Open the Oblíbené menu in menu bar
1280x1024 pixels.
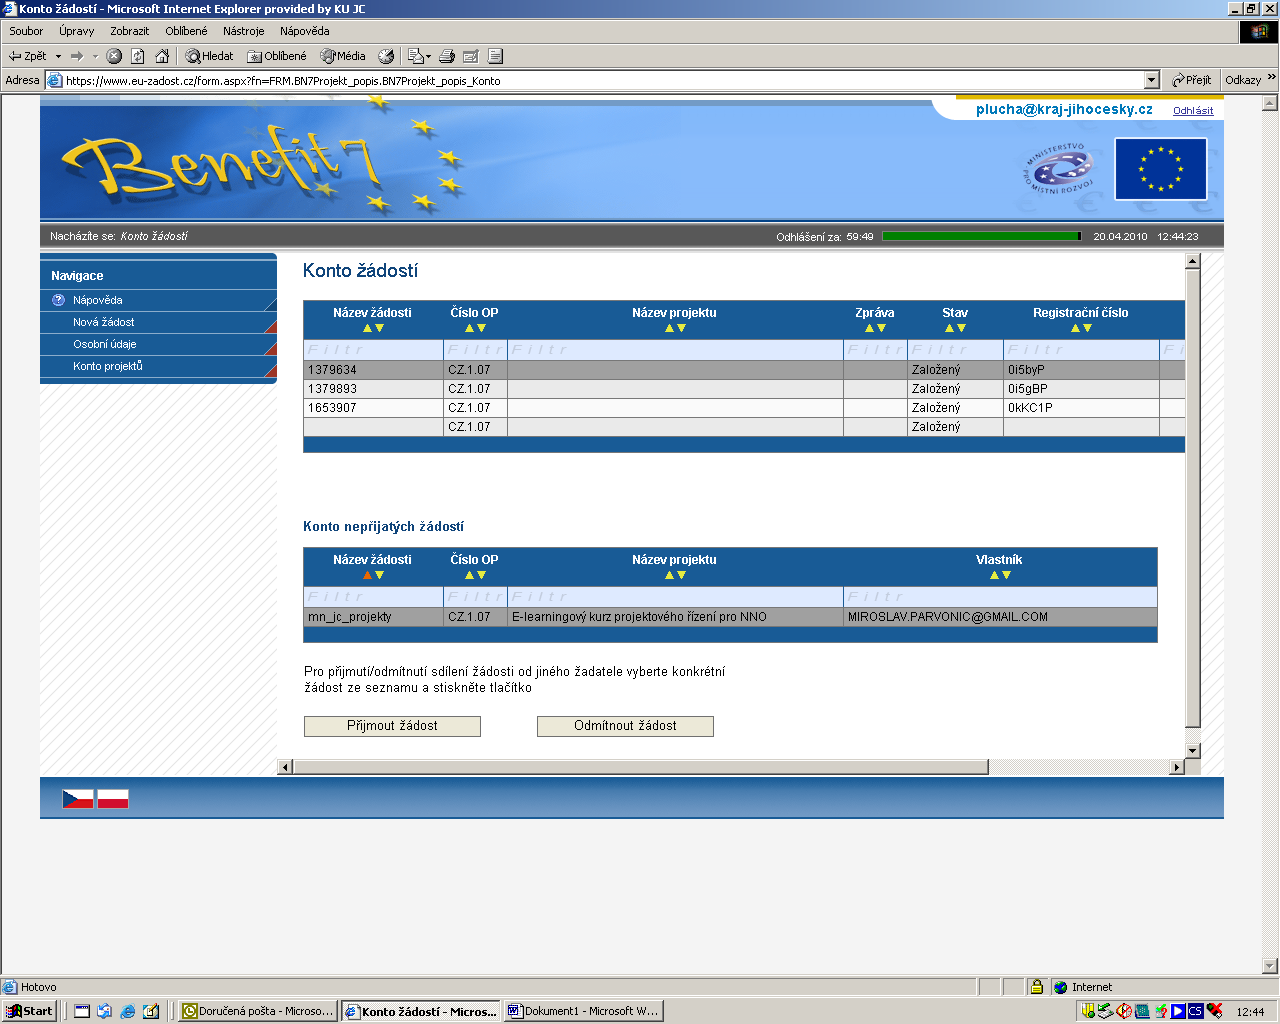point(186,31)
